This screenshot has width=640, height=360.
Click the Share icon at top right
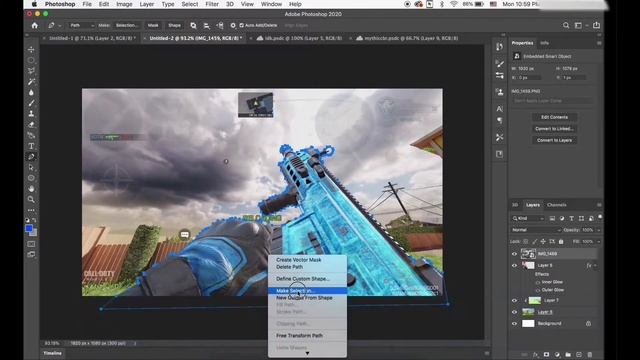click(x=596, y=25)
